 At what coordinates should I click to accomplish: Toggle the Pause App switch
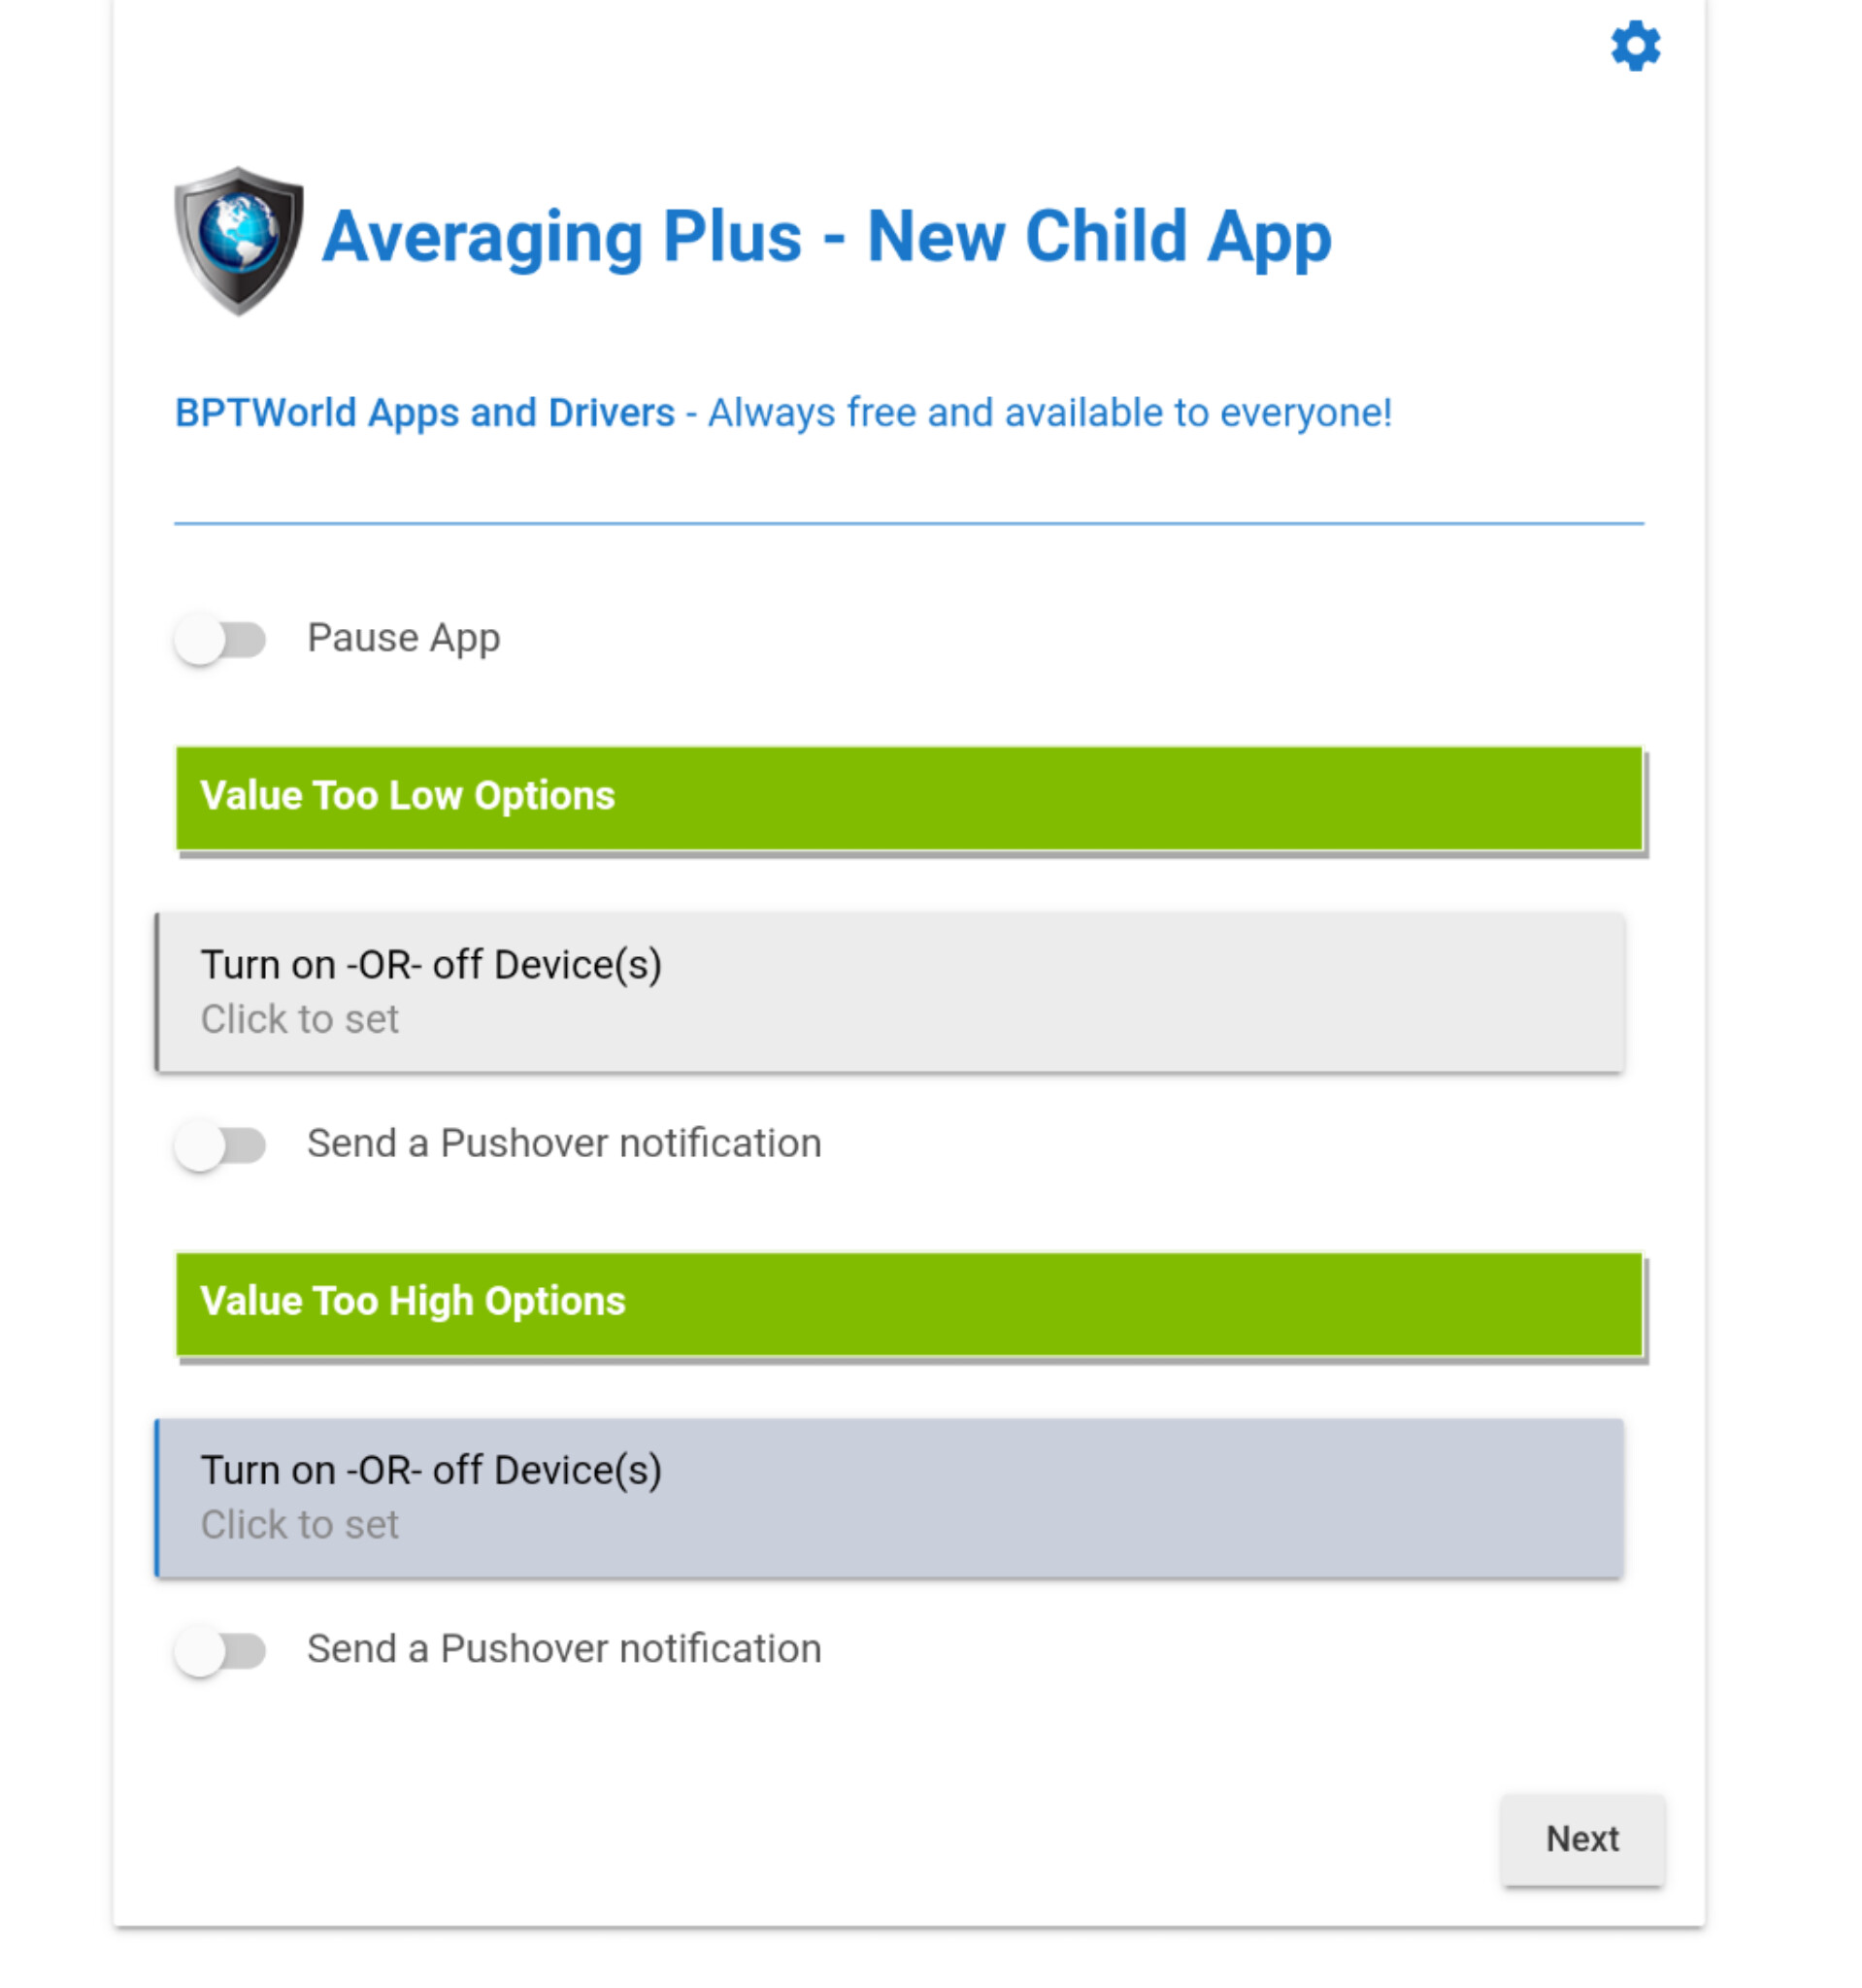[x=220, y=639]
